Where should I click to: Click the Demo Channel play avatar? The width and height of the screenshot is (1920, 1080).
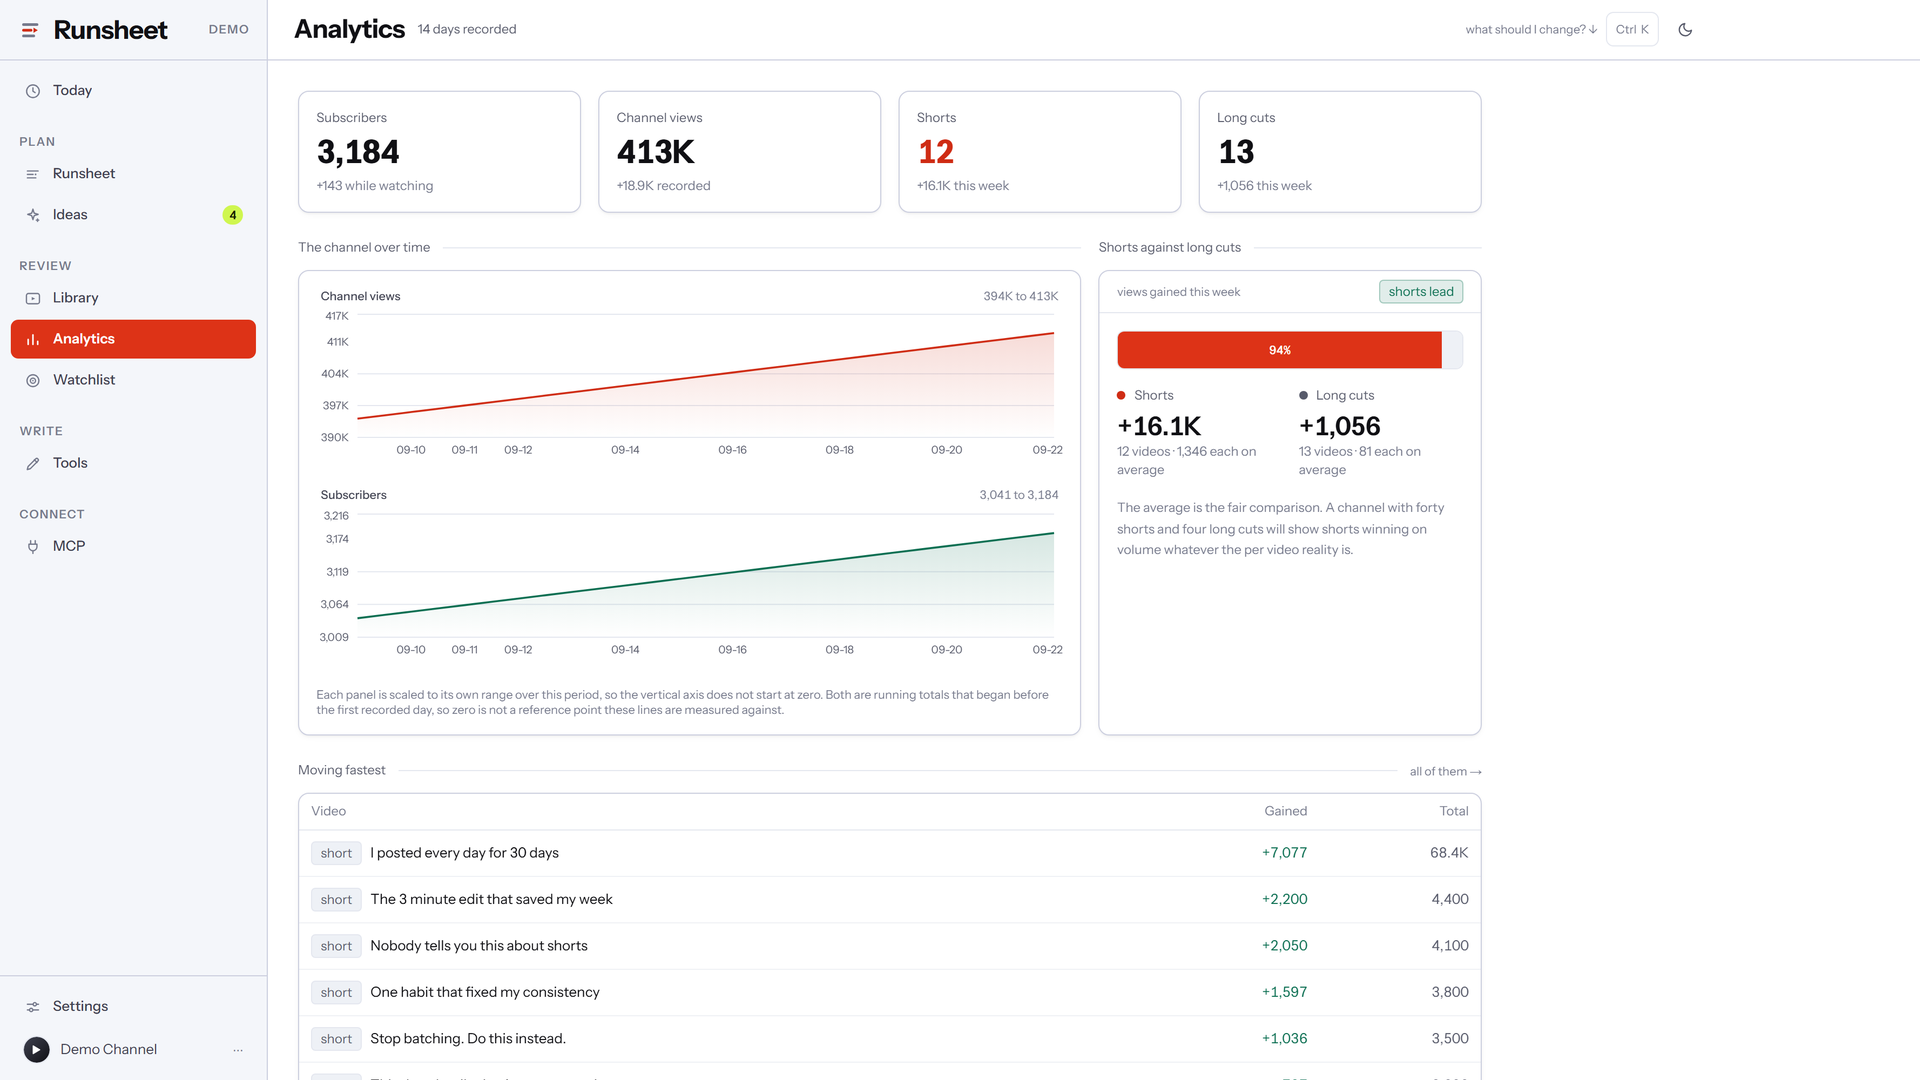(37, 1050)
